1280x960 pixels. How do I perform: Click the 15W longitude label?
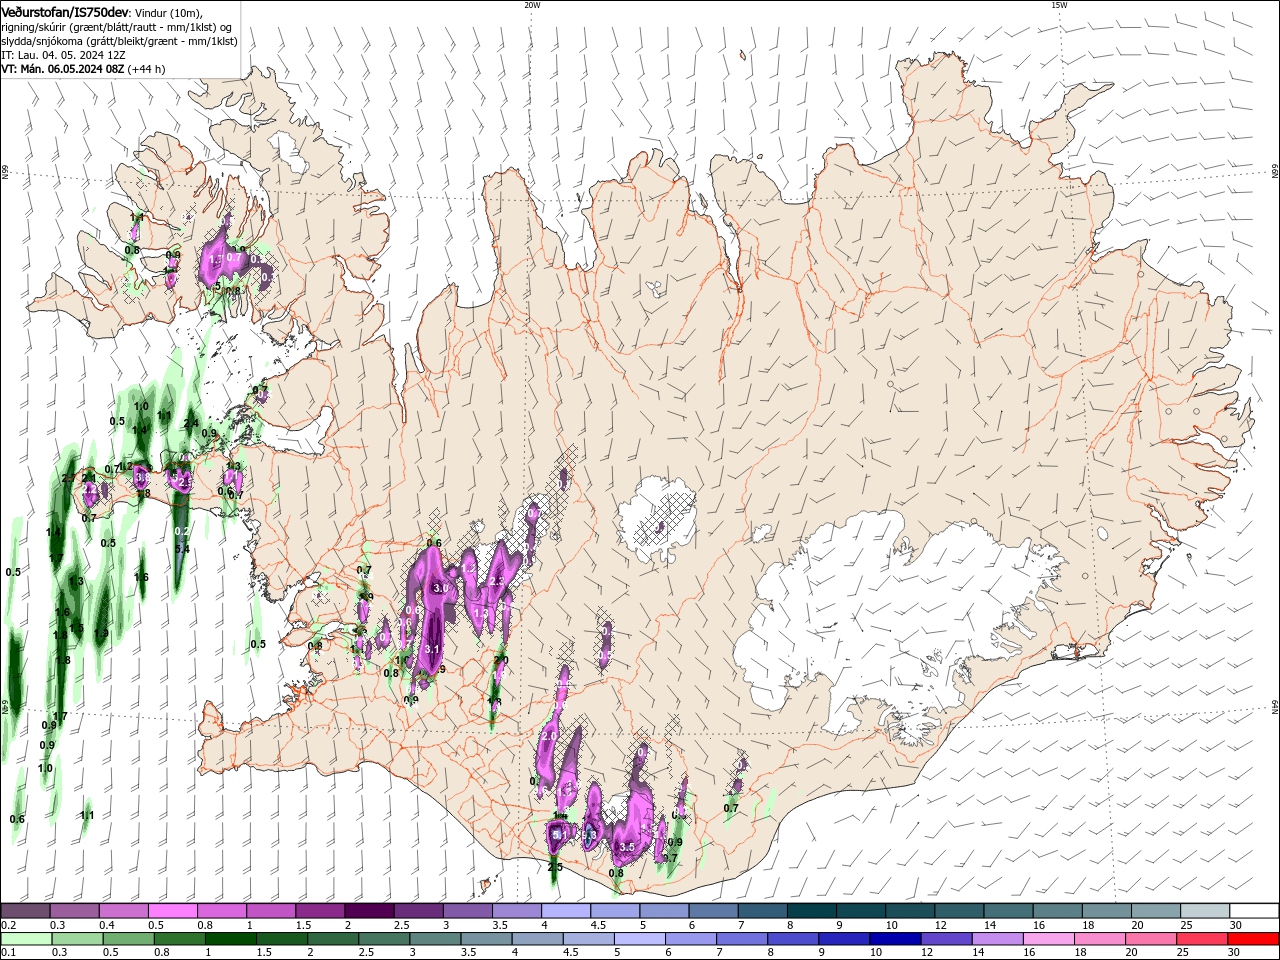coord(1059,5)
